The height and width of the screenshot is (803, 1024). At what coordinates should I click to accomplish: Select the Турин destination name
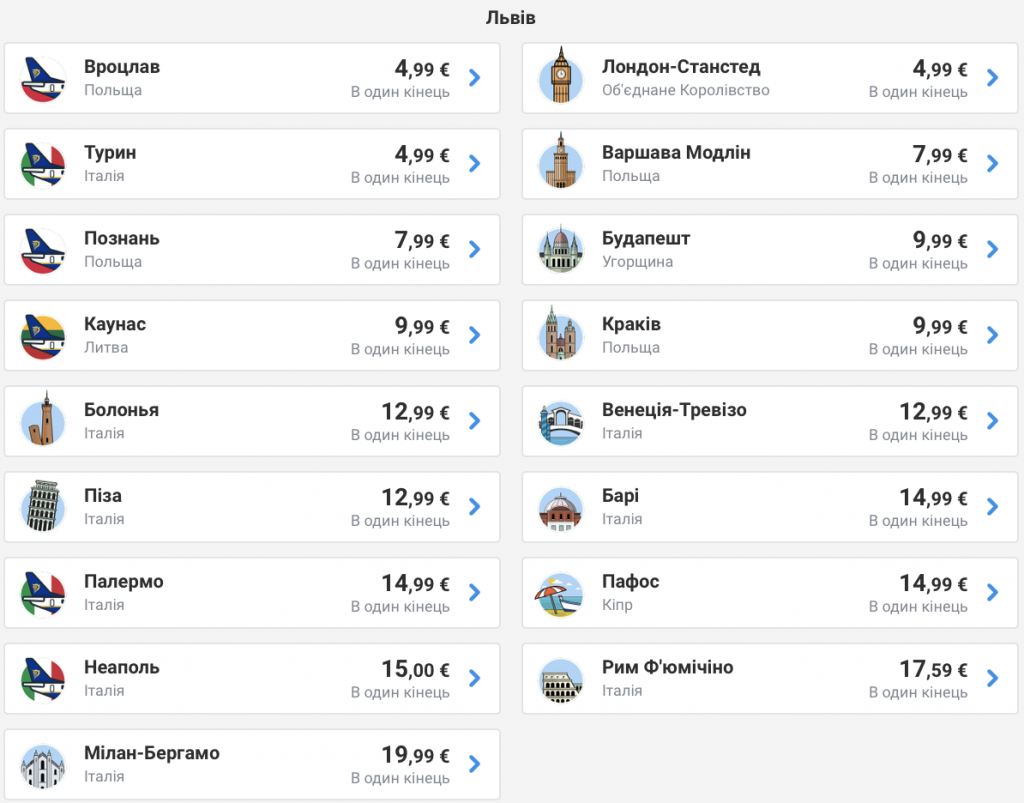pyautogui.click(x=110, y=153)
